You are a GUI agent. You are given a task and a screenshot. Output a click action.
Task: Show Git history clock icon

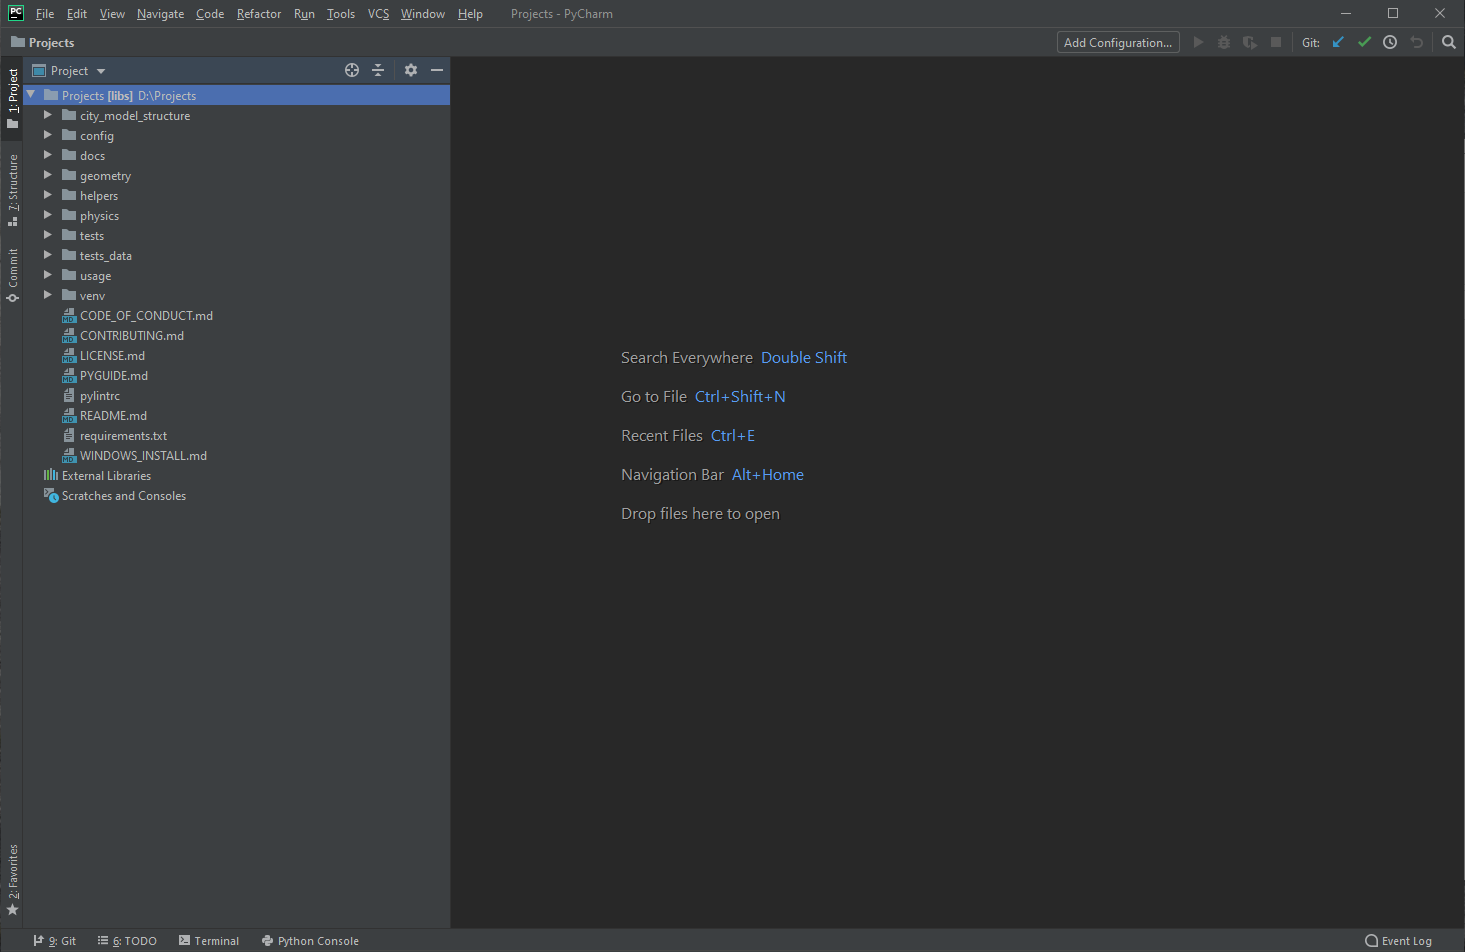1390,42
